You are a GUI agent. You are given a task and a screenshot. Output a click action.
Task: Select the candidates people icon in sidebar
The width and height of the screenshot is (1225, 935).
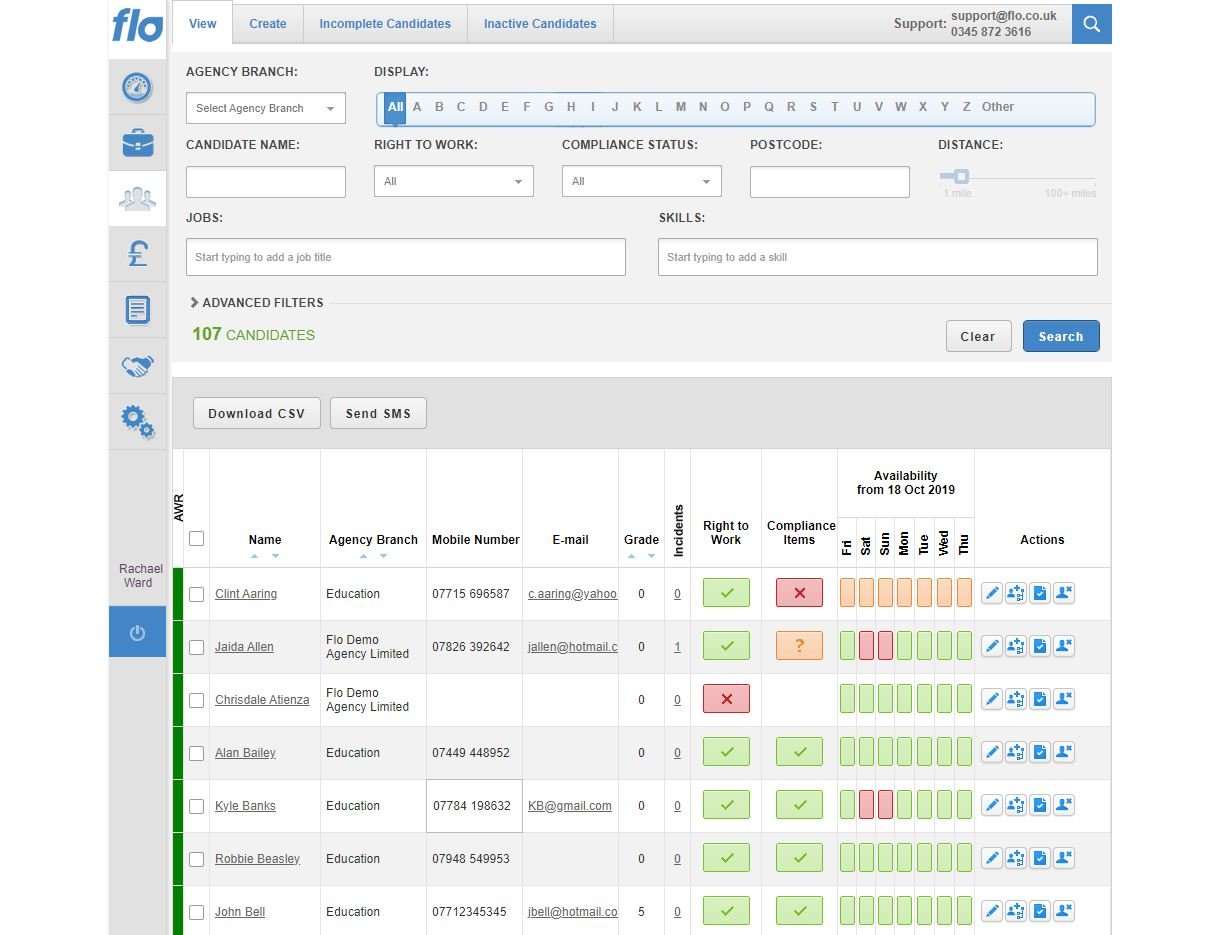coord(137,197)
